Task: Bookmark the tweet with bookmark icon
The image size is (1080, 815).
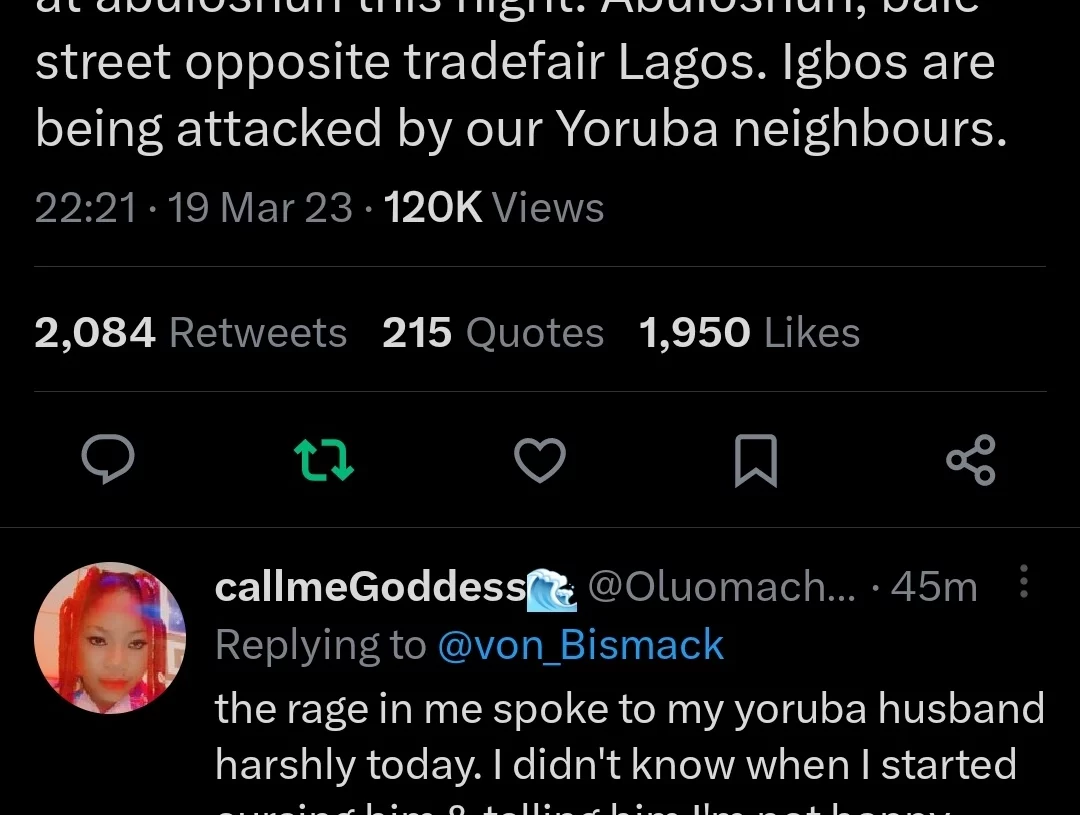Action: pyautogui.click(x=756, y=460)
